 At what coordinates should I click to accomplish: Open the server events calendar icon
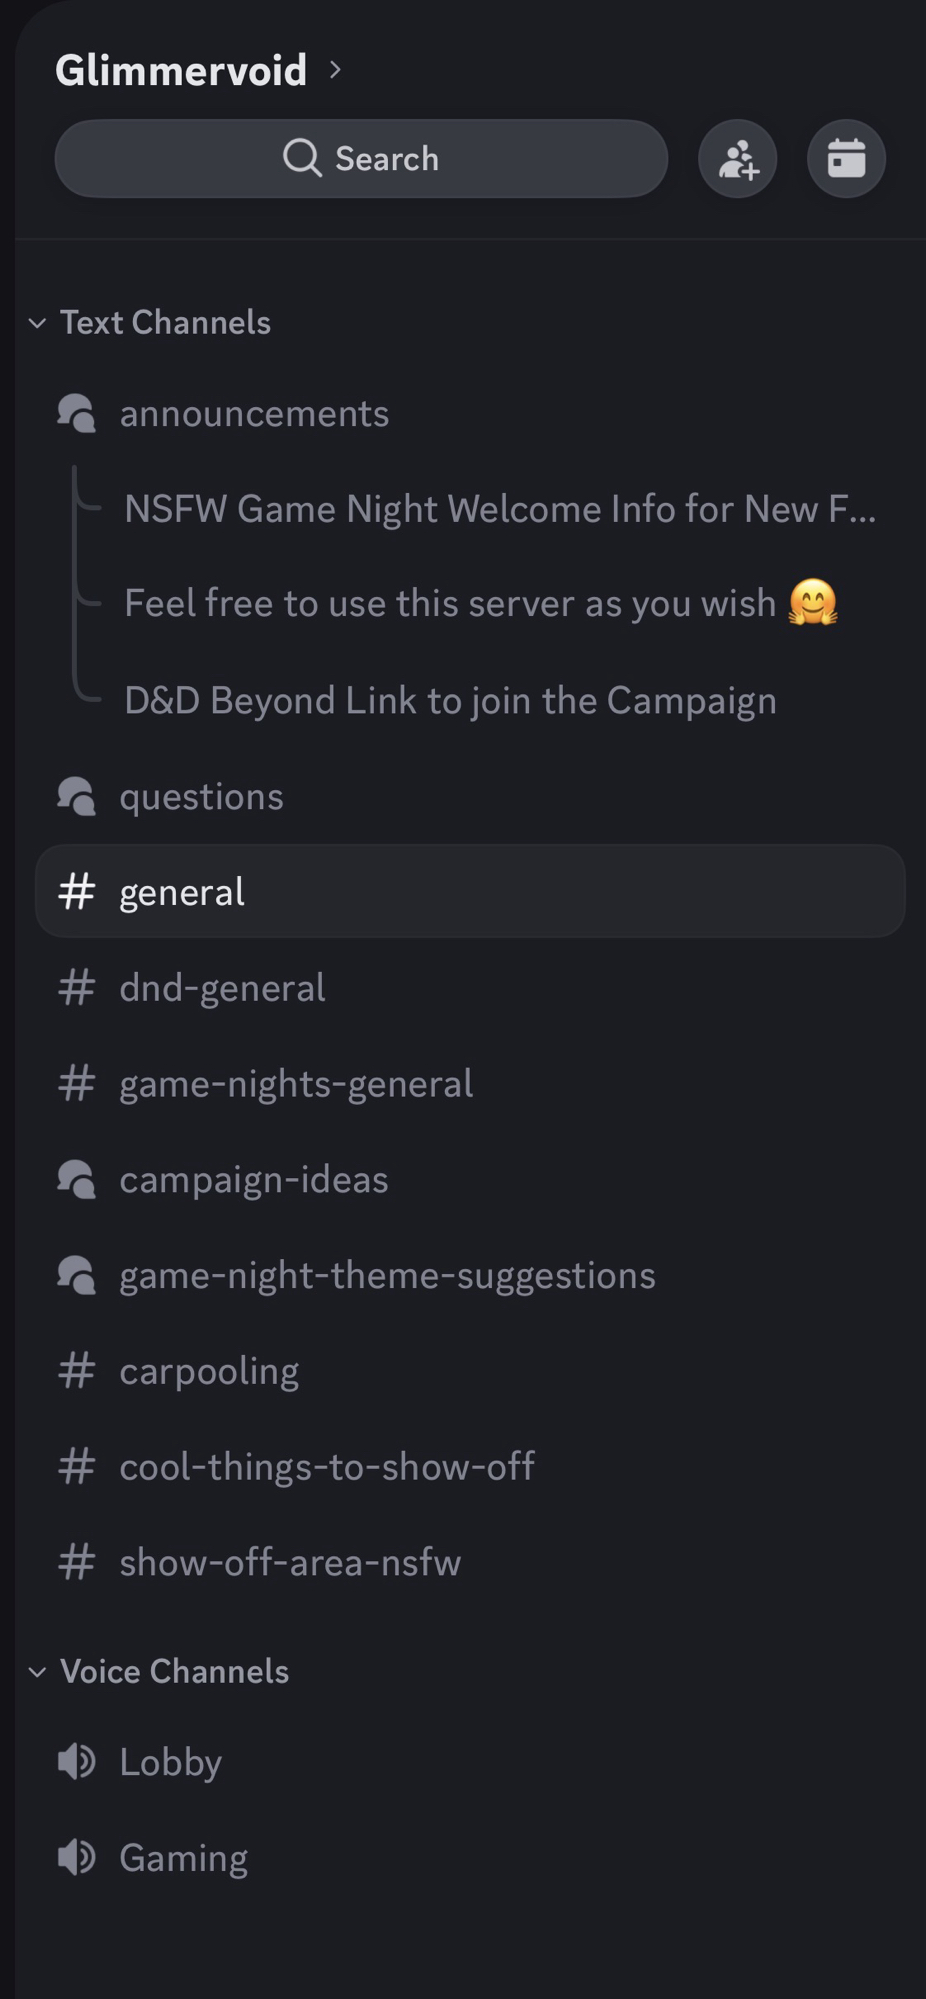click(846, 159)
